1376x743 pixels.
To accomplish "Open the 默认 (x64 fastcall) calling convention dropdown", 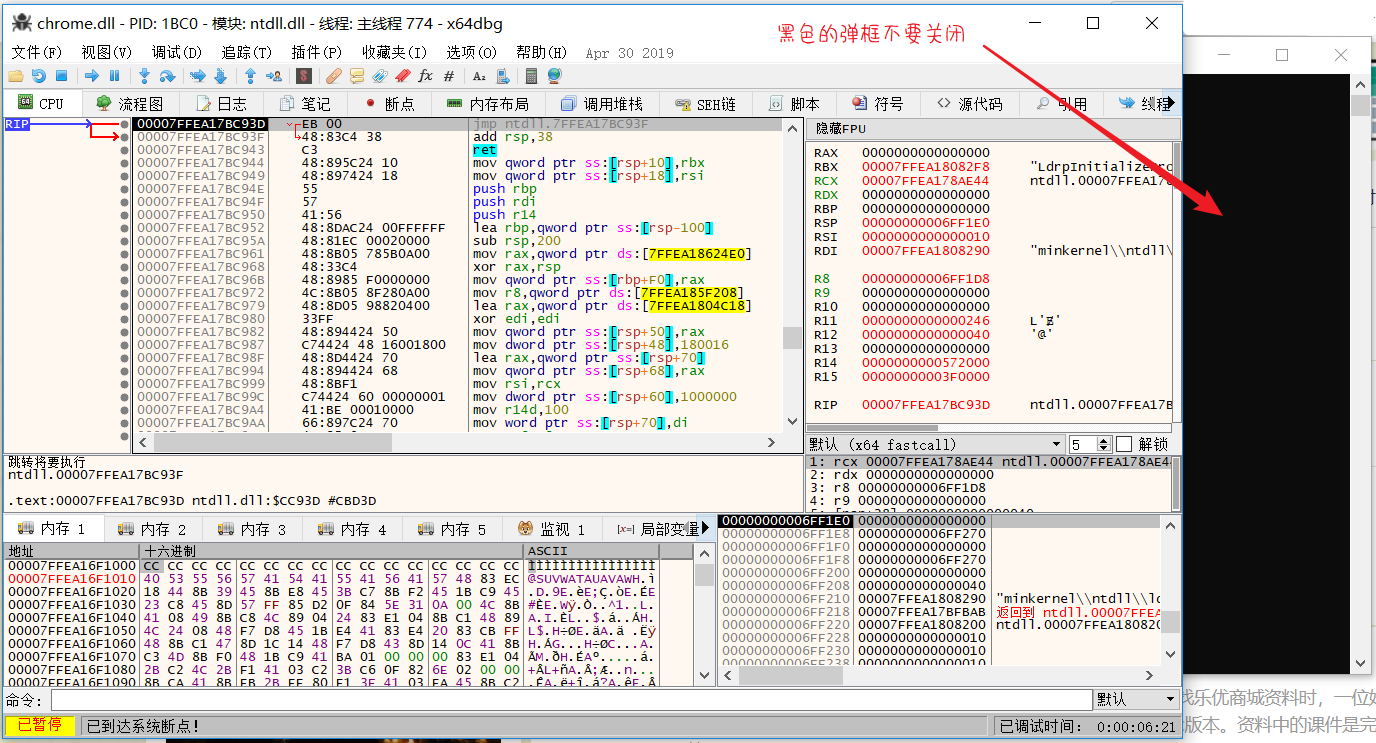I will (936, 444).
